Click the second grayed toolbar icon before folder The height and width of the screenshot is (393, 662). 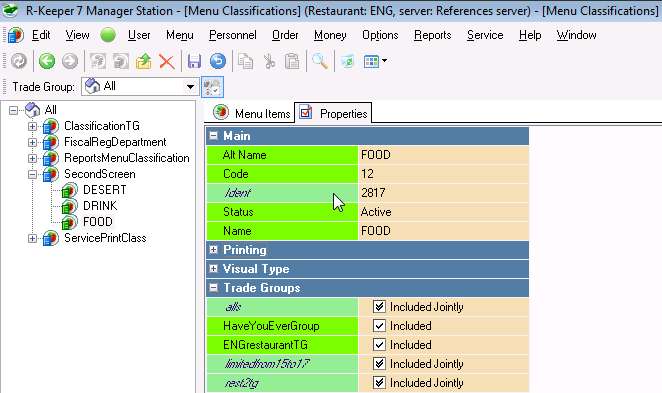[121, 62]
